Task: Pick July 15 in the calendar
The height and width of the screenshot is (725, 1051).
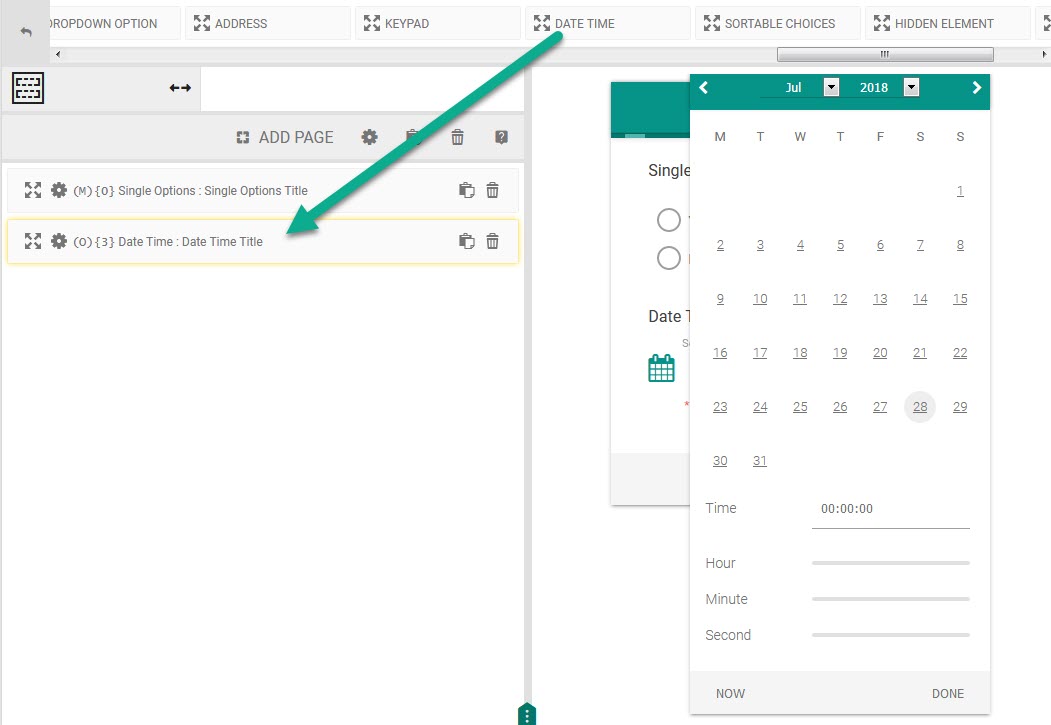Action: 960,299
